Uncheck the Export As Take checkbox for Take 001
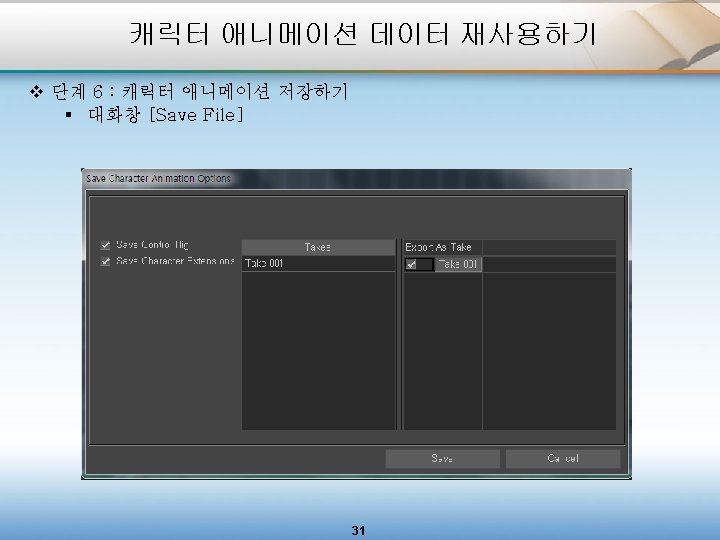Image resolution: width=720 pixels, height=540 pixels. tap(411, 264)
